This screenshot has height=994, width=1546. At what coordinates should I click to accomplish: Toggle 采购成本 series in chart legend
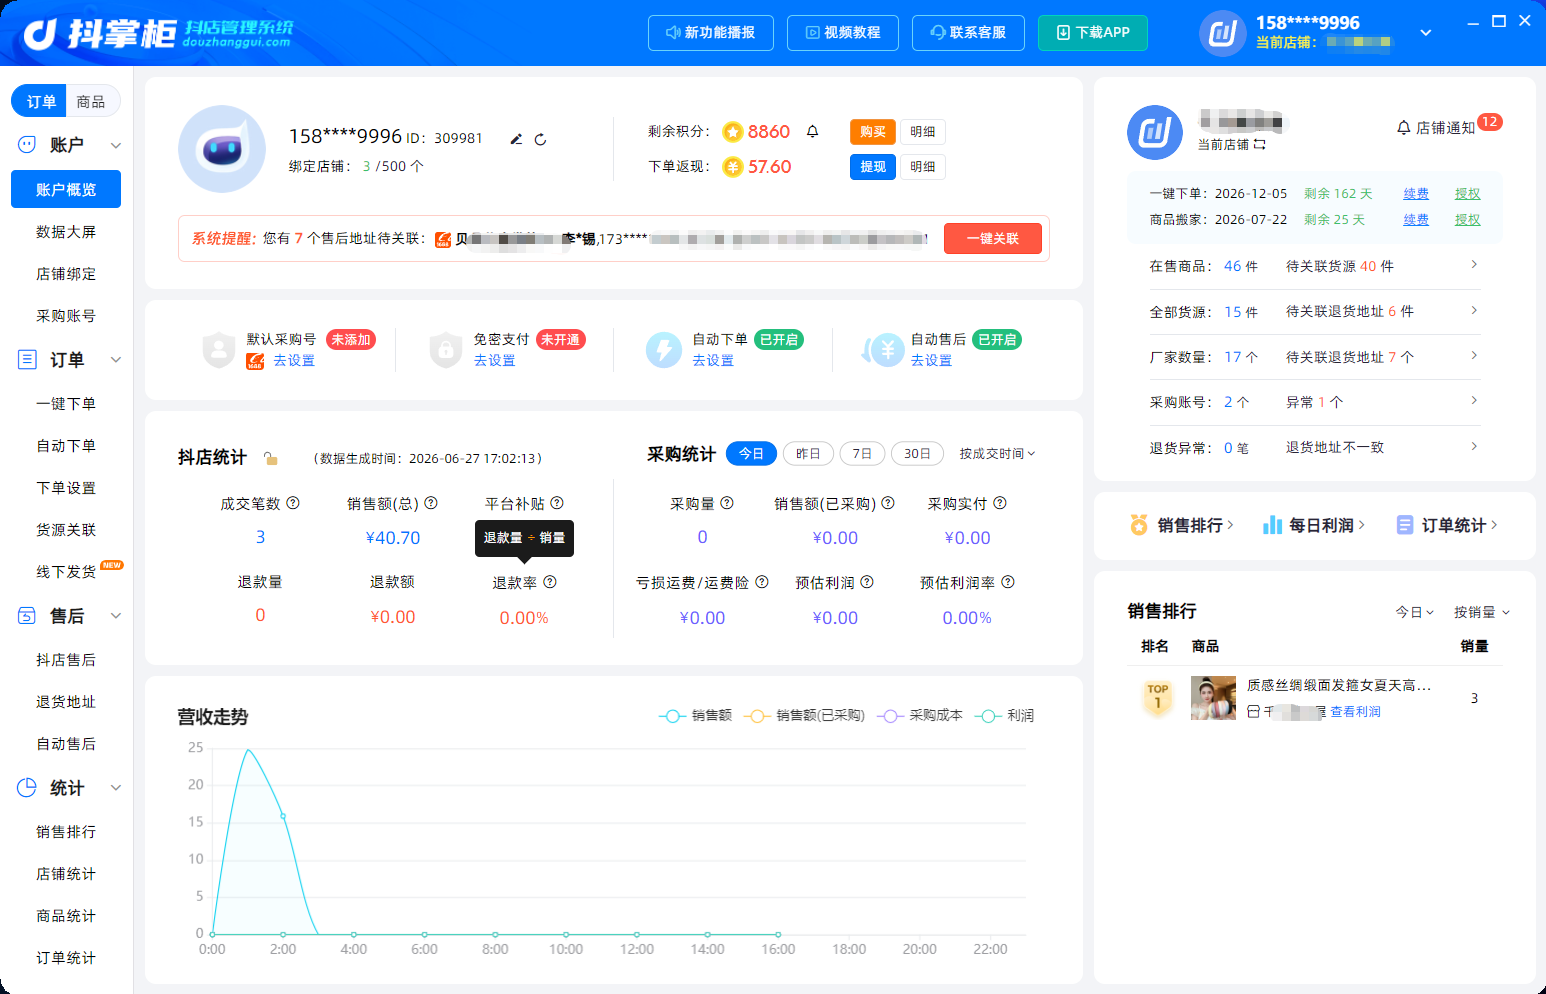(921, 716)
